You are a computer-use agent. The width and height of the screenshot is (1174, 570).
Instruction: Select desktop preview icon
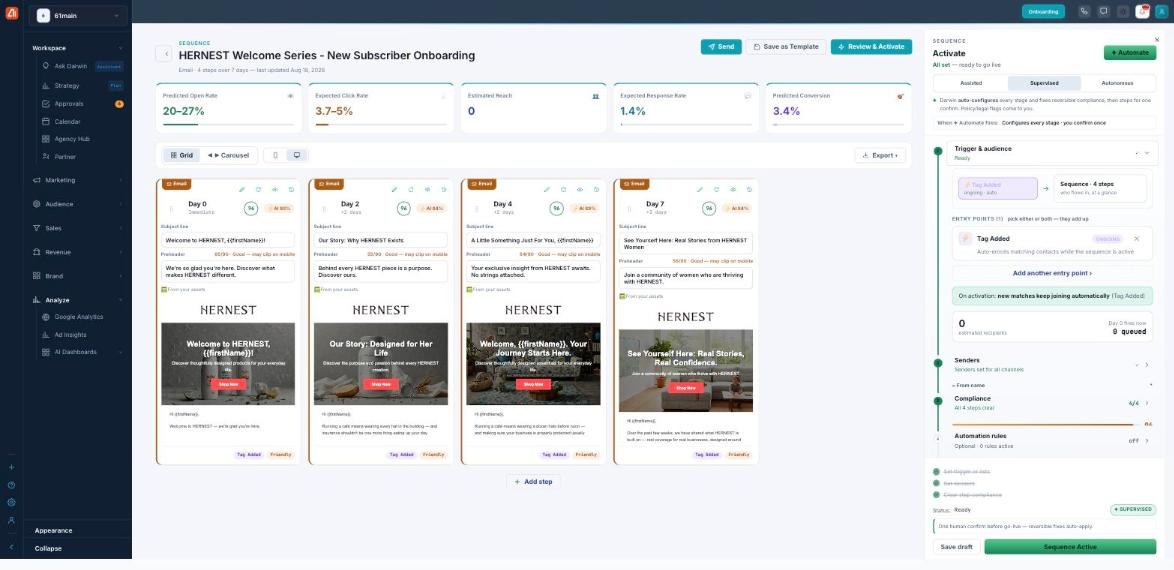point(296,155)
